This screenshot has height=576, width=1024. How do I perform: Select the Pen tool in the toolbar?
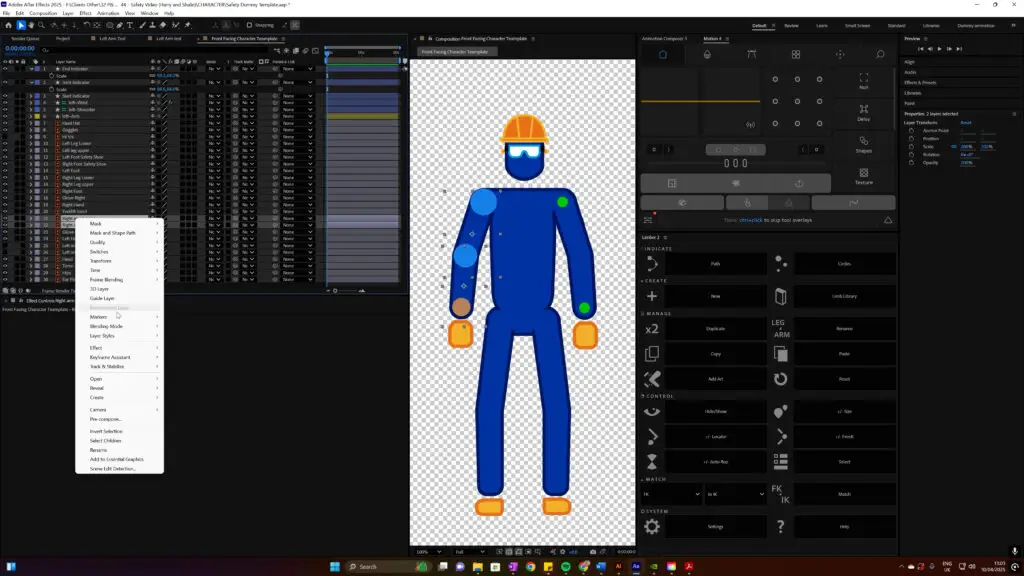pyautogui.click(x=120, y=26)
